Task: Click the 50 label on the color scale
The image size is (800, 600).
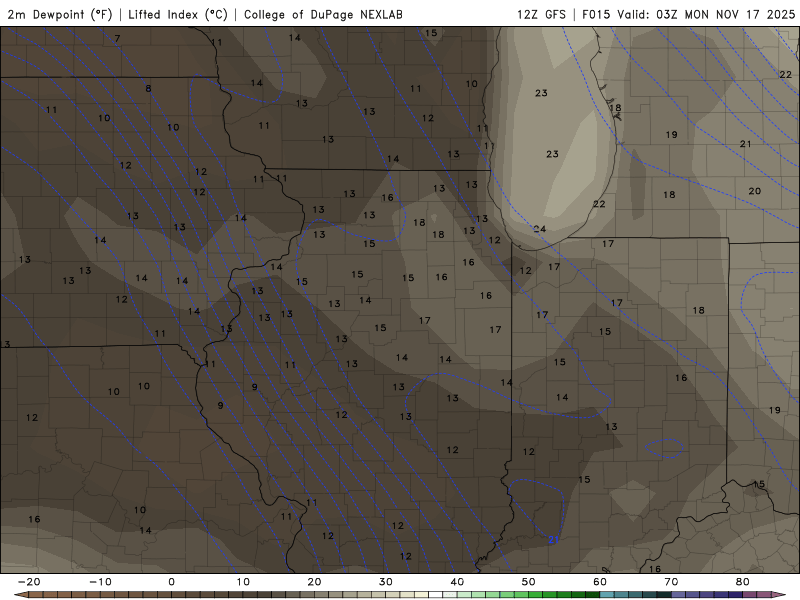Action: click(x=529, y=582)
